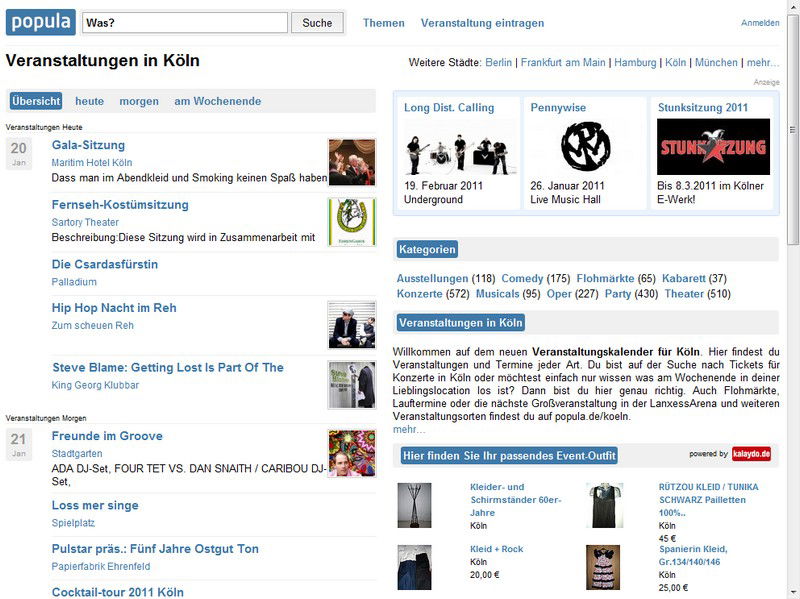The image size is (800, 599).
Task: Select the morgen tab
Action: [x=139, y=101]
